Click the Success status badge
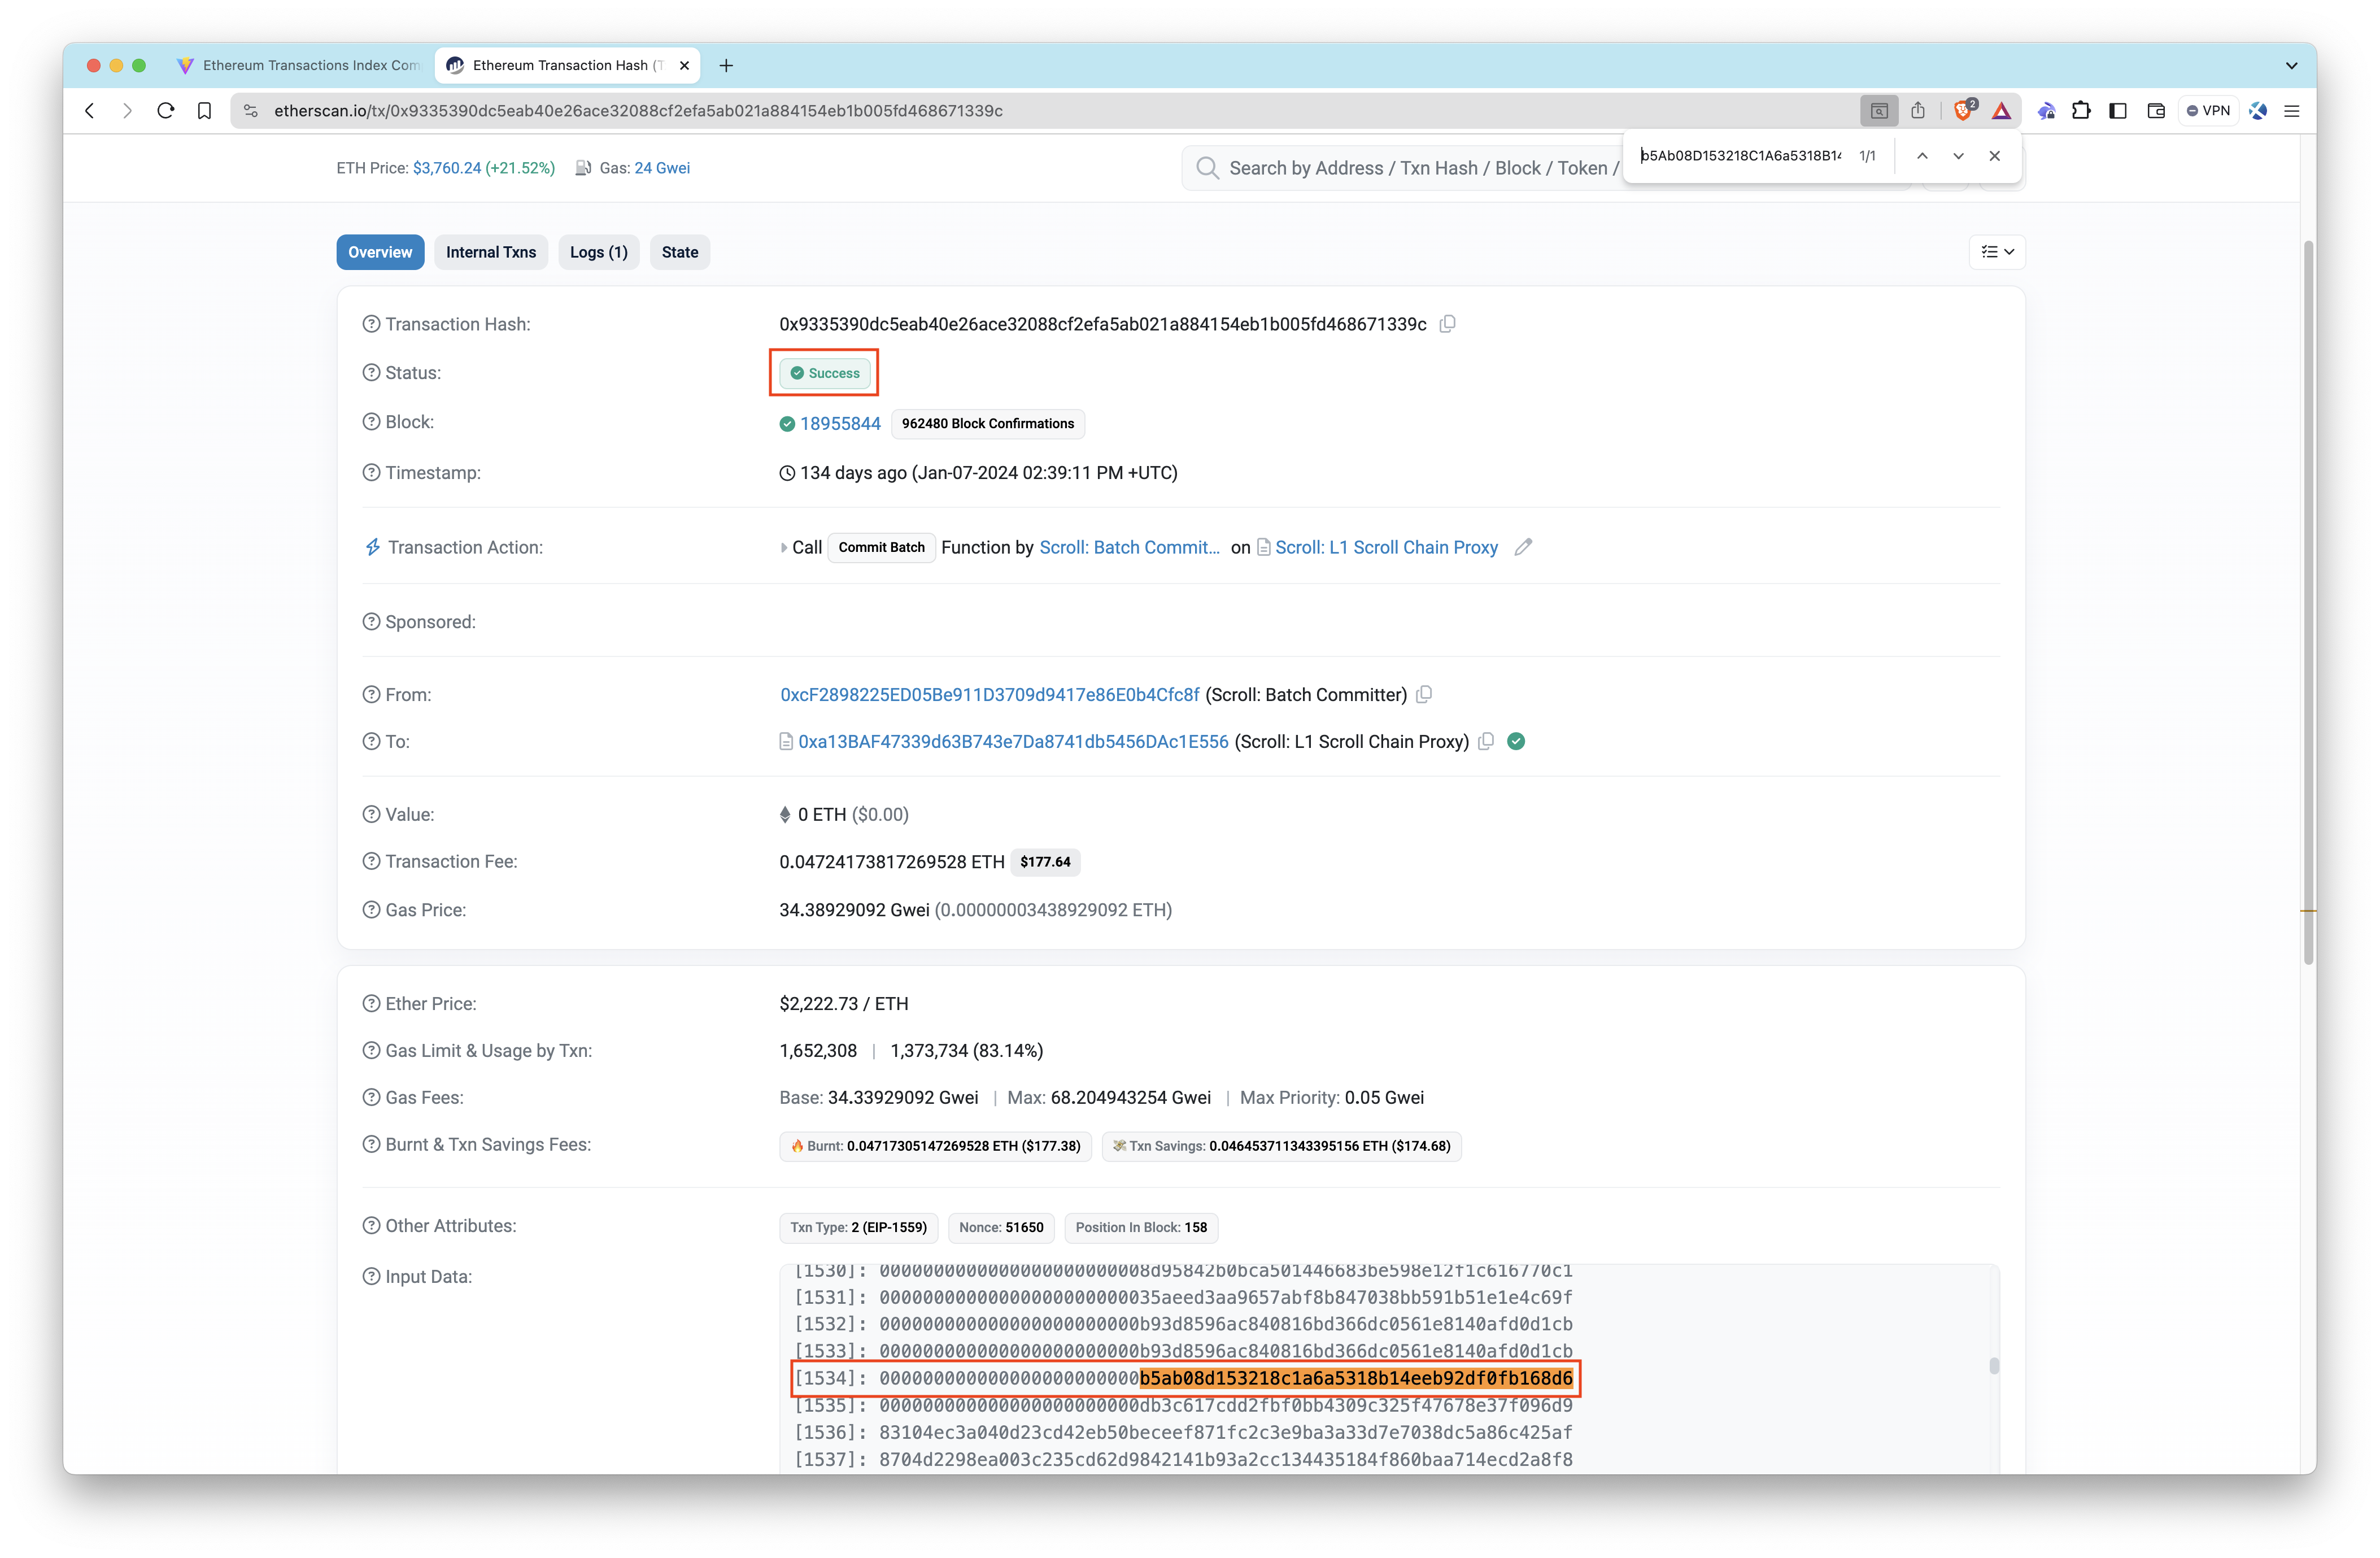The image size is (2380, 1558). (x=825, y=373)
